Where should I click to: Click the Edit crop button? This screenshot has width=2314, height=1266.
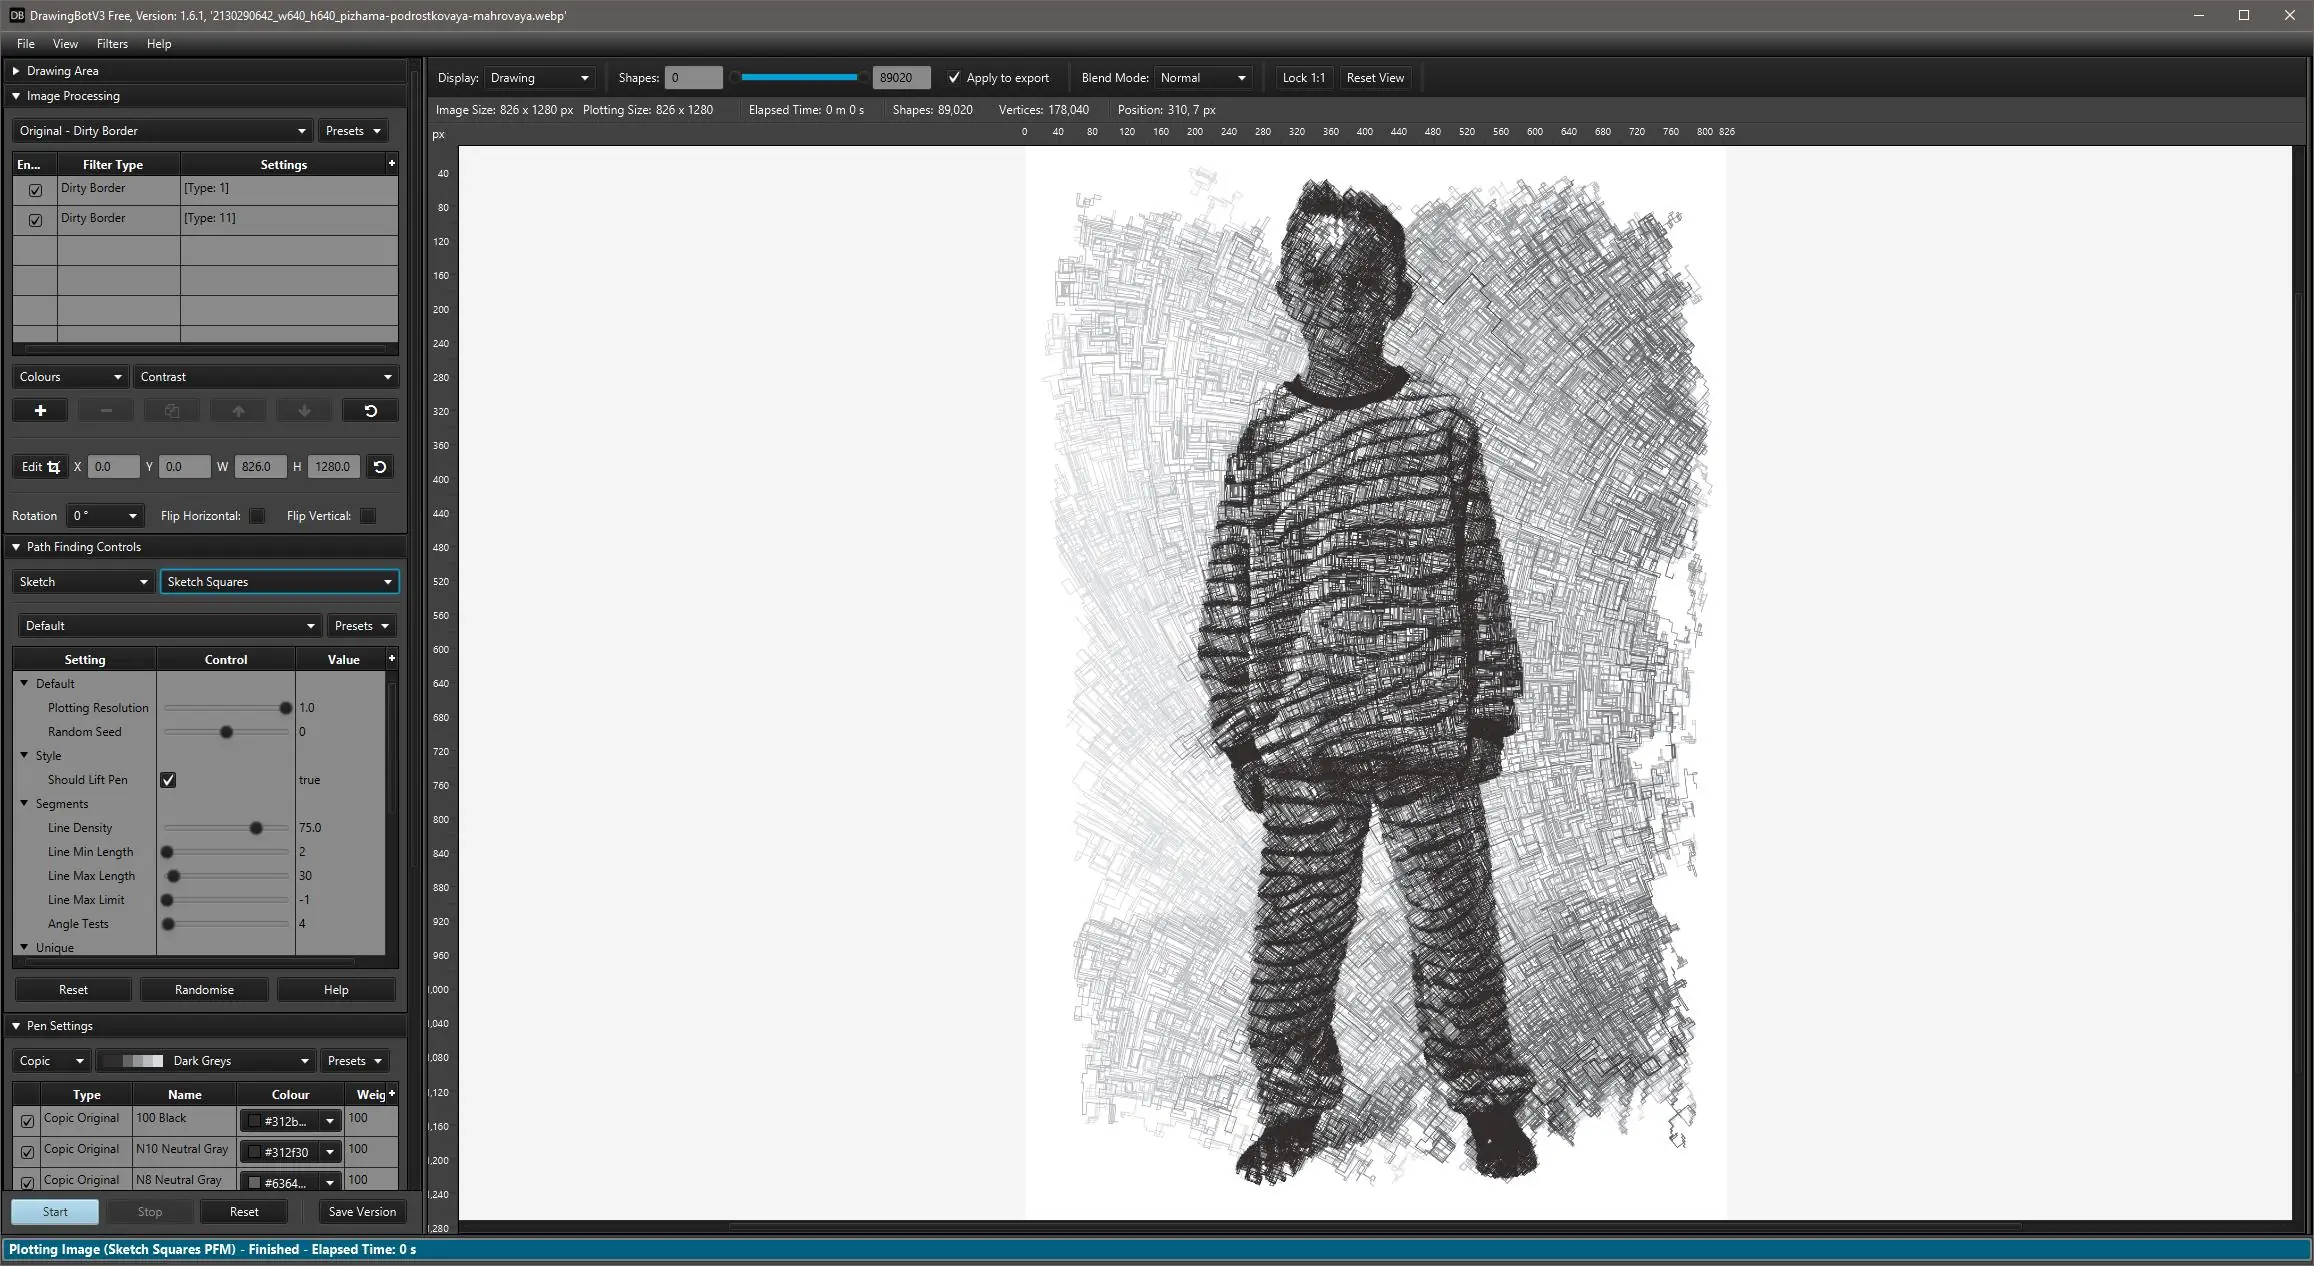pyautogui.click(x=41, y=467)
